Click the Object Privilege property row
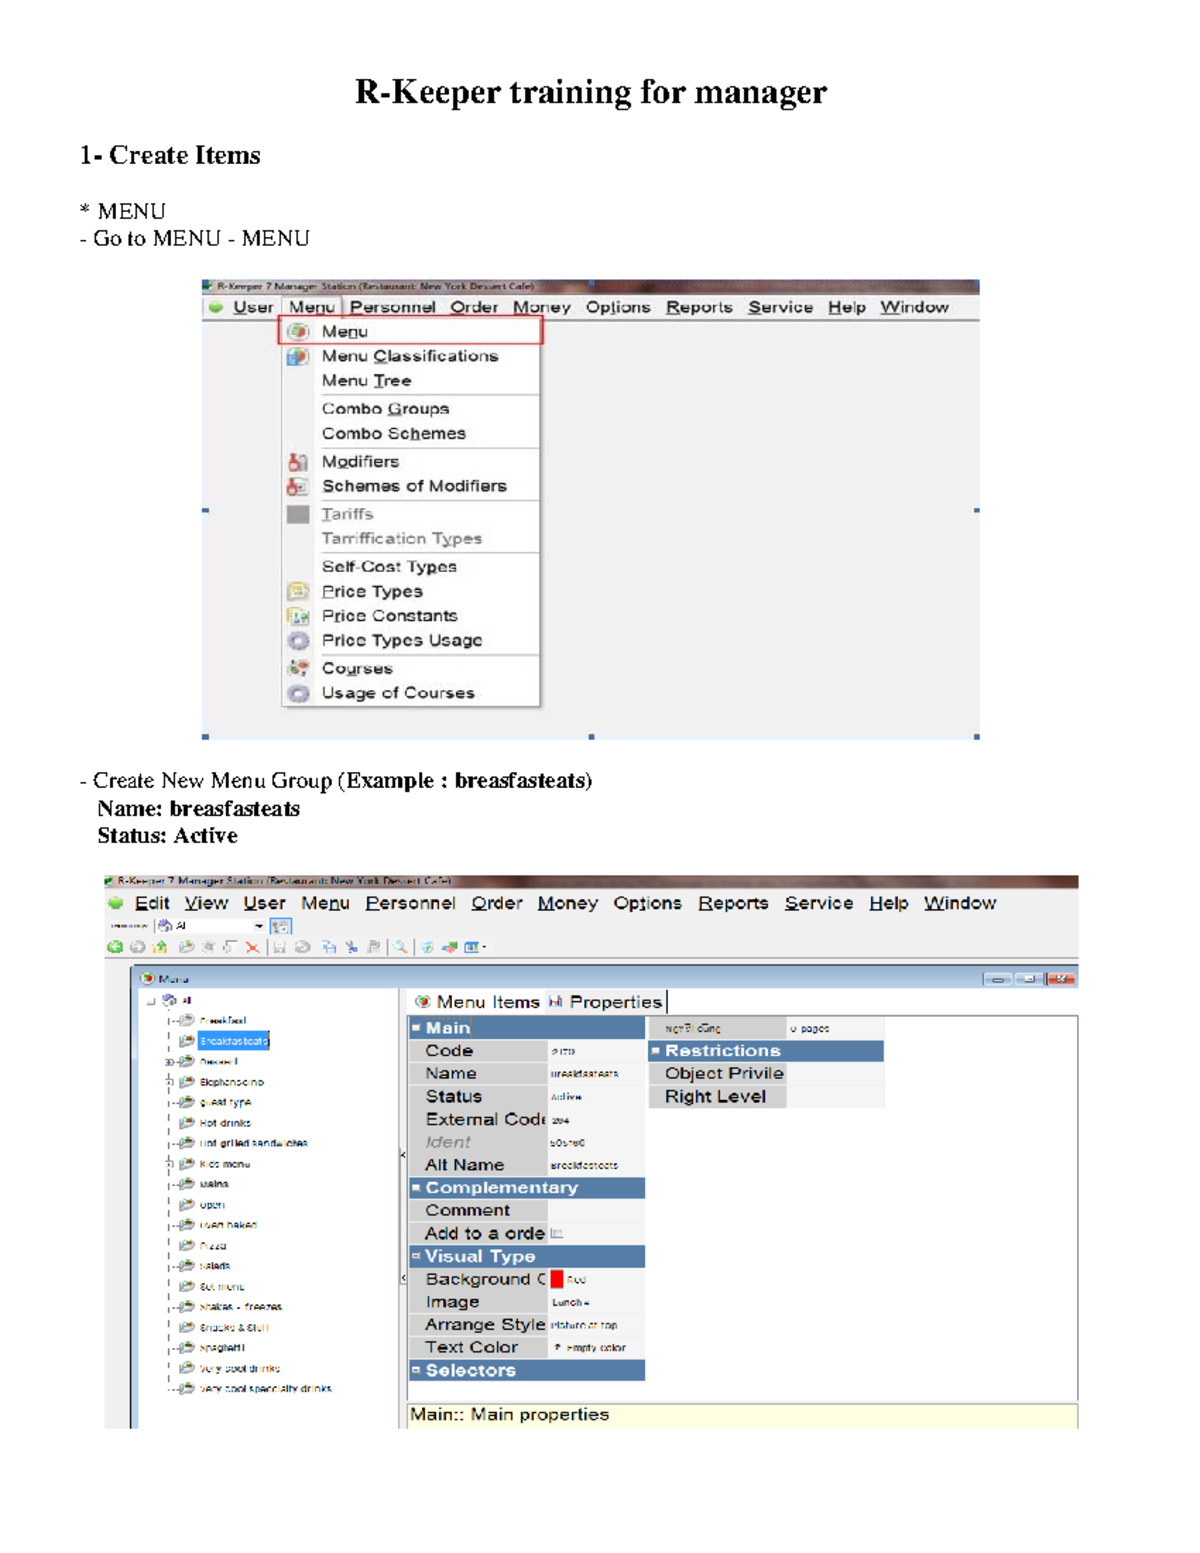Screen dimensions: 1200x1553 click(x=767, y=1074)
